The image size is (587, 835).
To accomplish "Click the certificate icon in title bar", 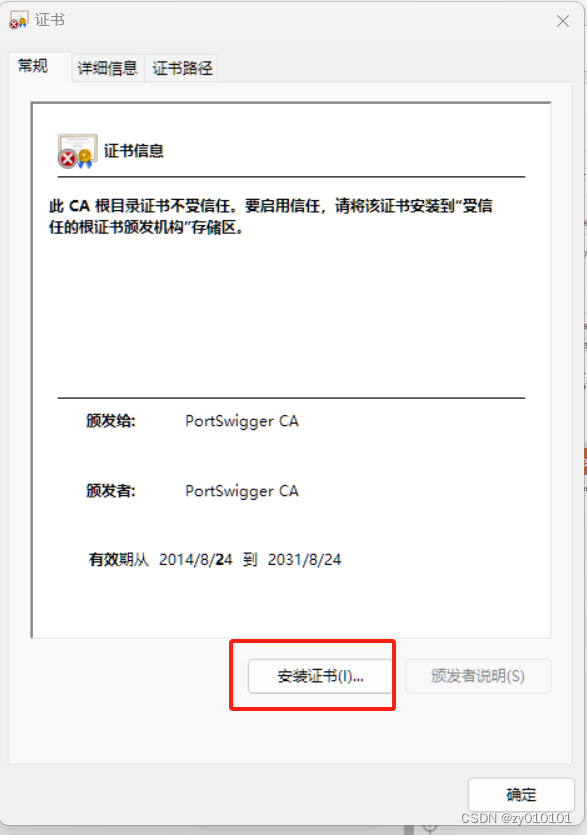I will (19, 20).
